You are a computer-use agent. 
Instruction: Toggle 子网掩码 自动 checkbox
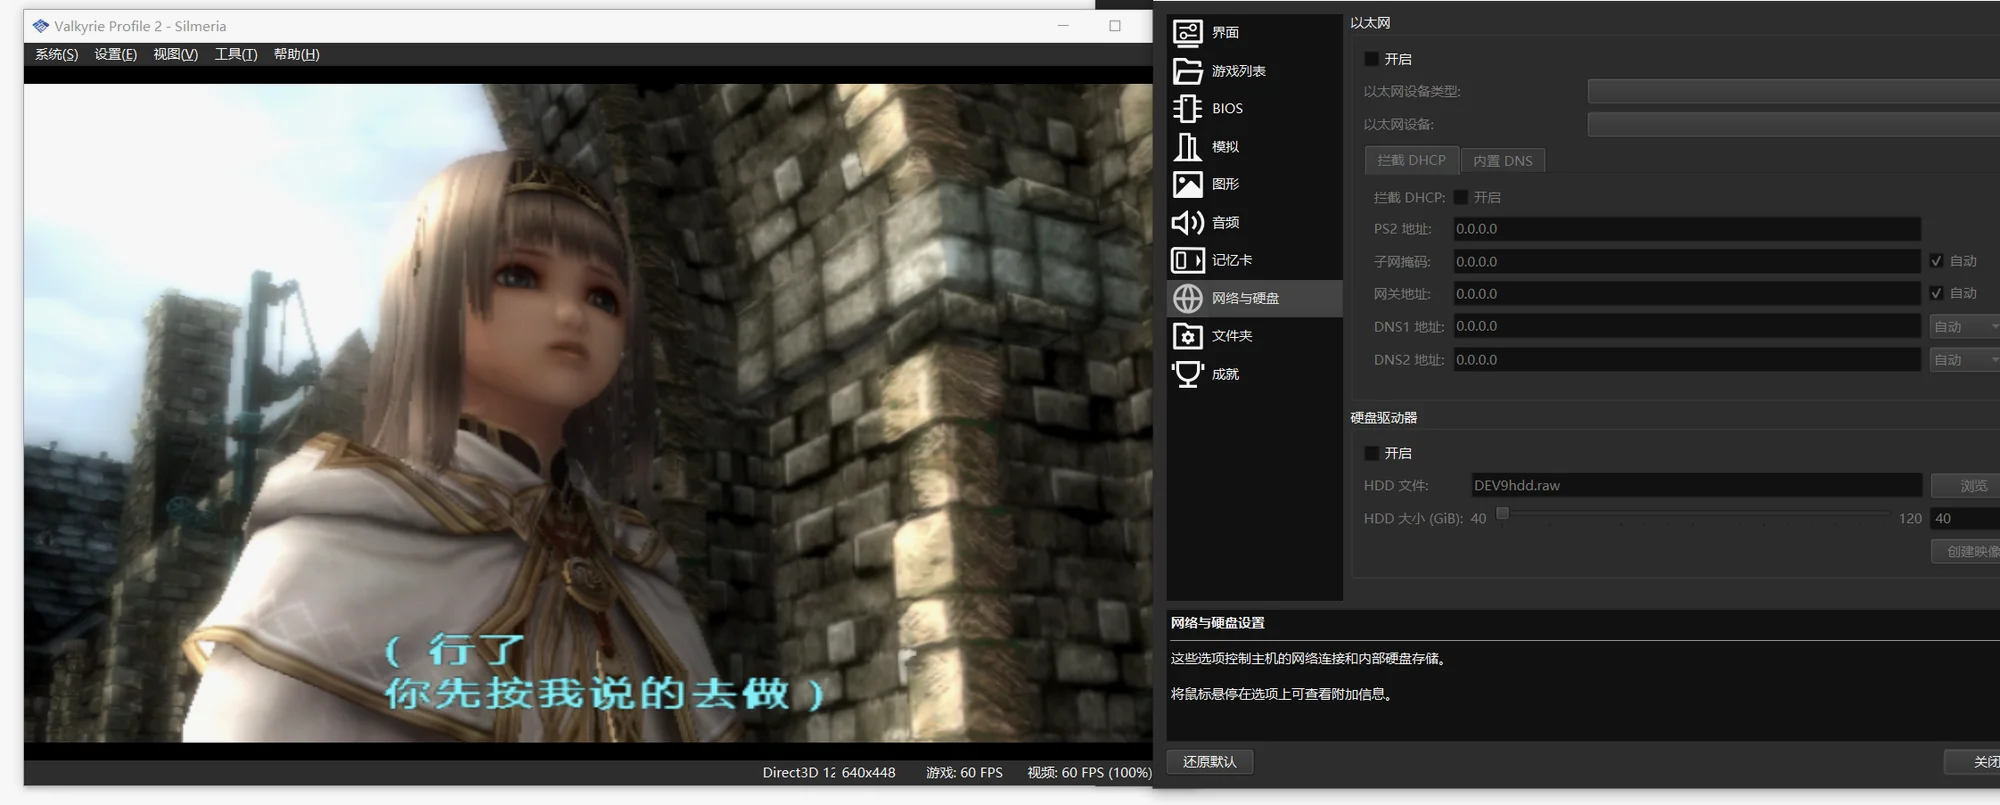click(1936, 261)
